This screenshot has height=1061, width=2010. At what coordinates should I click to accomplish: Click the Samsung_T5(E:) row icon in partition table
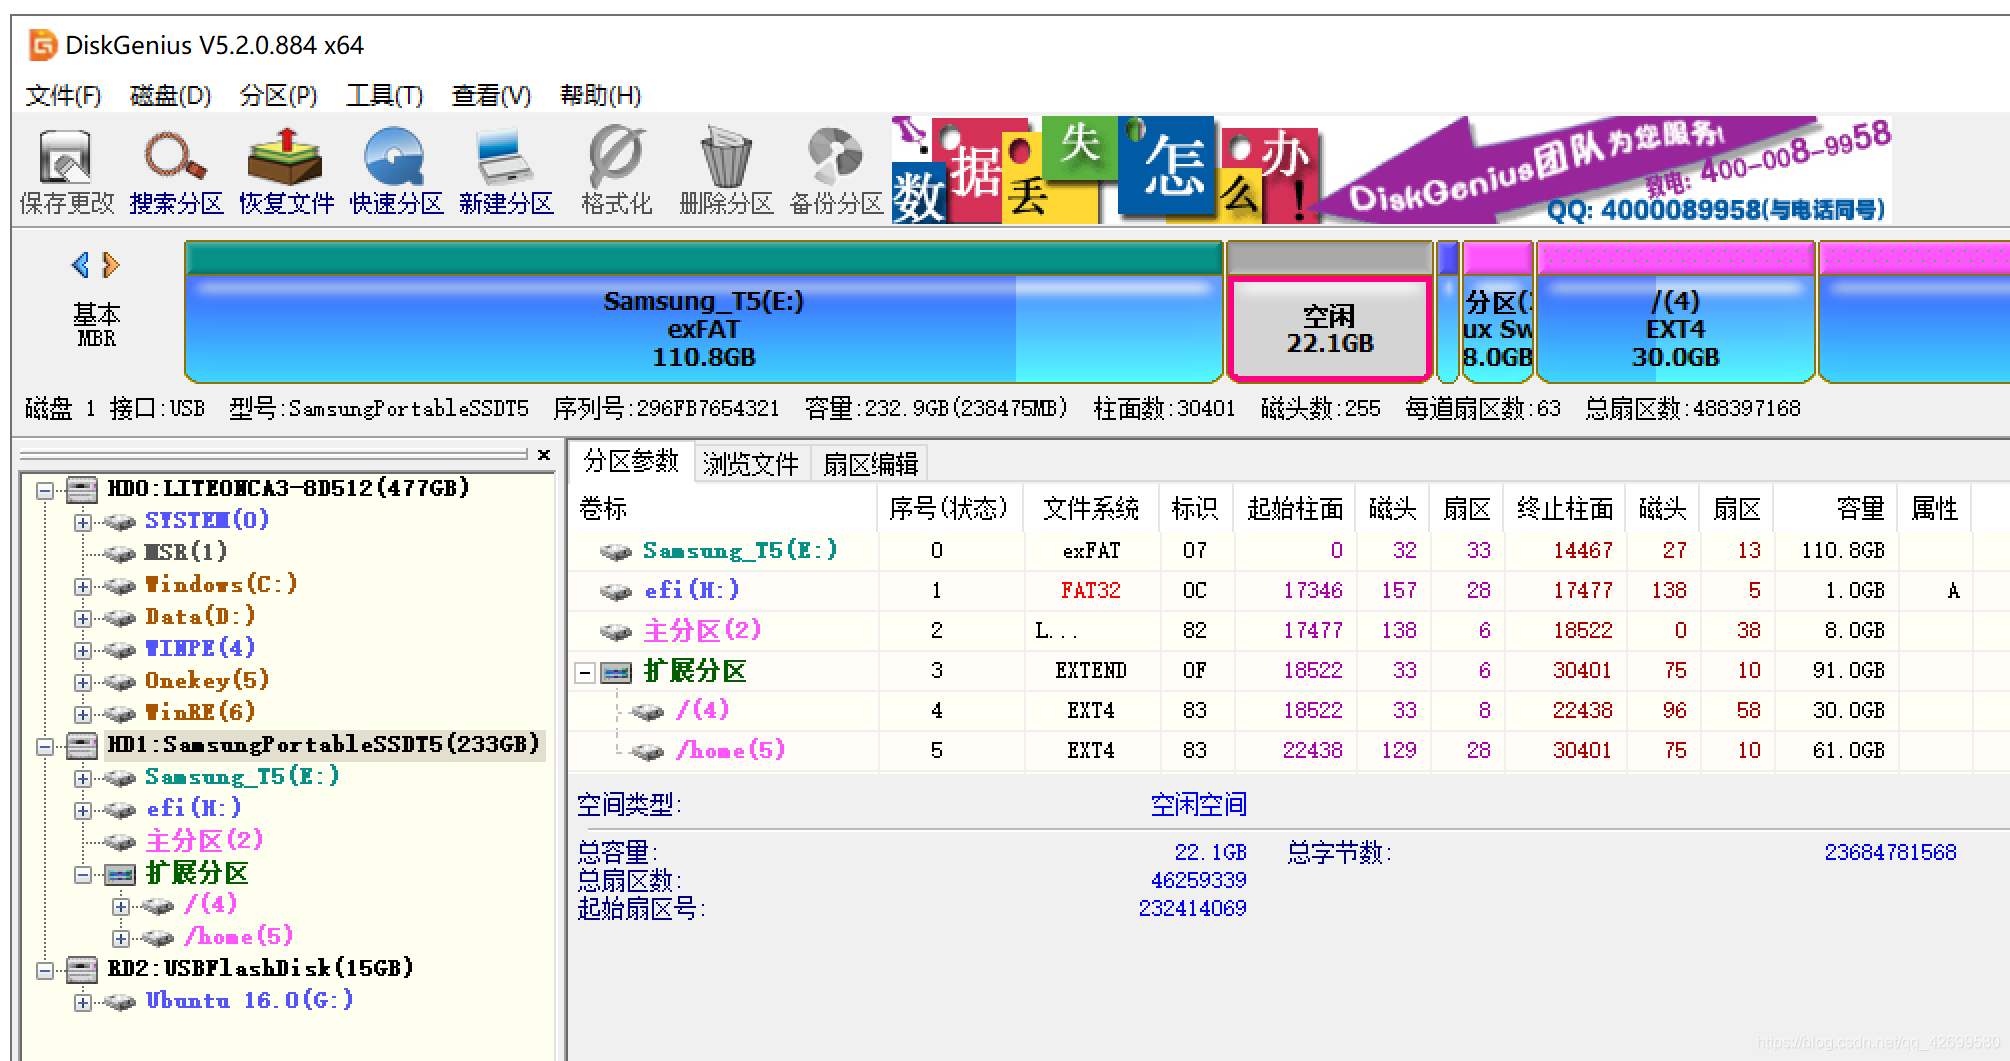pos(616,552)
